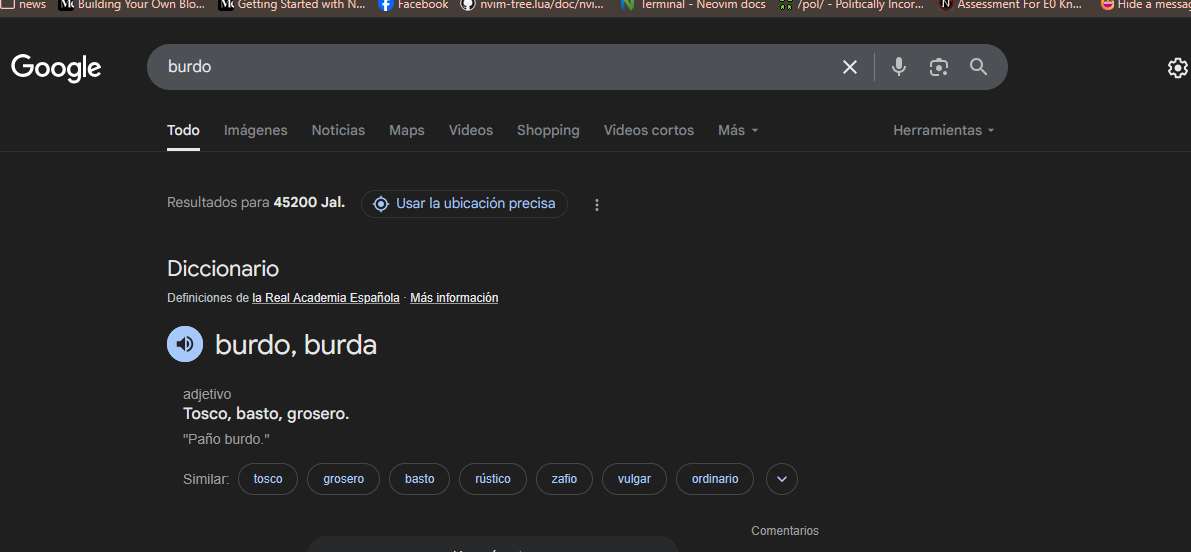Open nvim-tree.lua GitHub bookmark
The width and height of the screenshot is (1191, 552).
pyautogui.click(x=532, y=5)
